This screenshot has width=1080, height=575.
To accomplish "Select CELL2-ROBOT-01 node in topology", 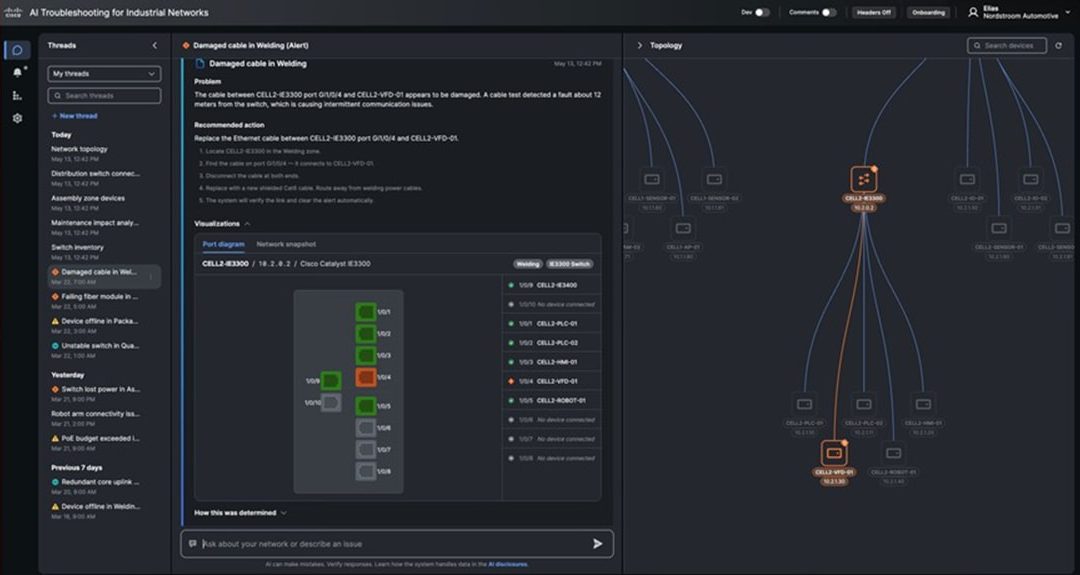I will (x=893, y=453).
